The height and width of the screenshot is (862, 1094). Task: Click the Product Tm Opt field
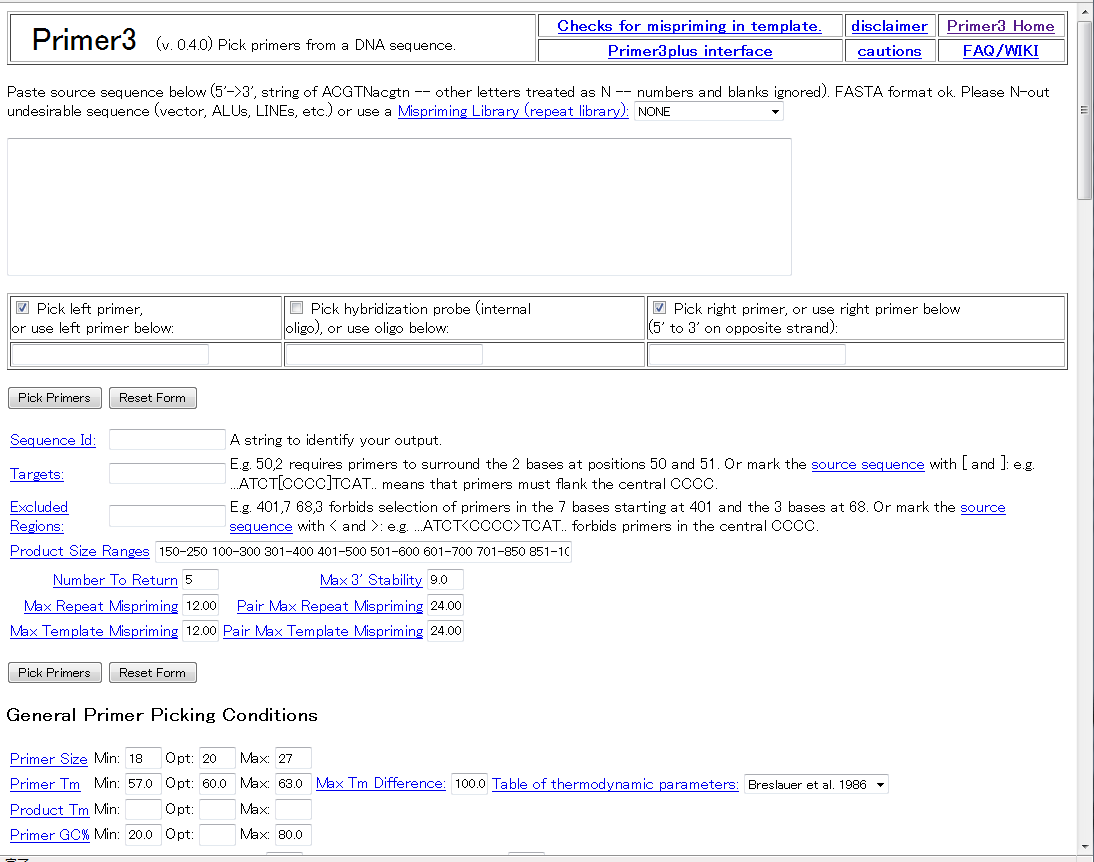[x=217, y=810]
